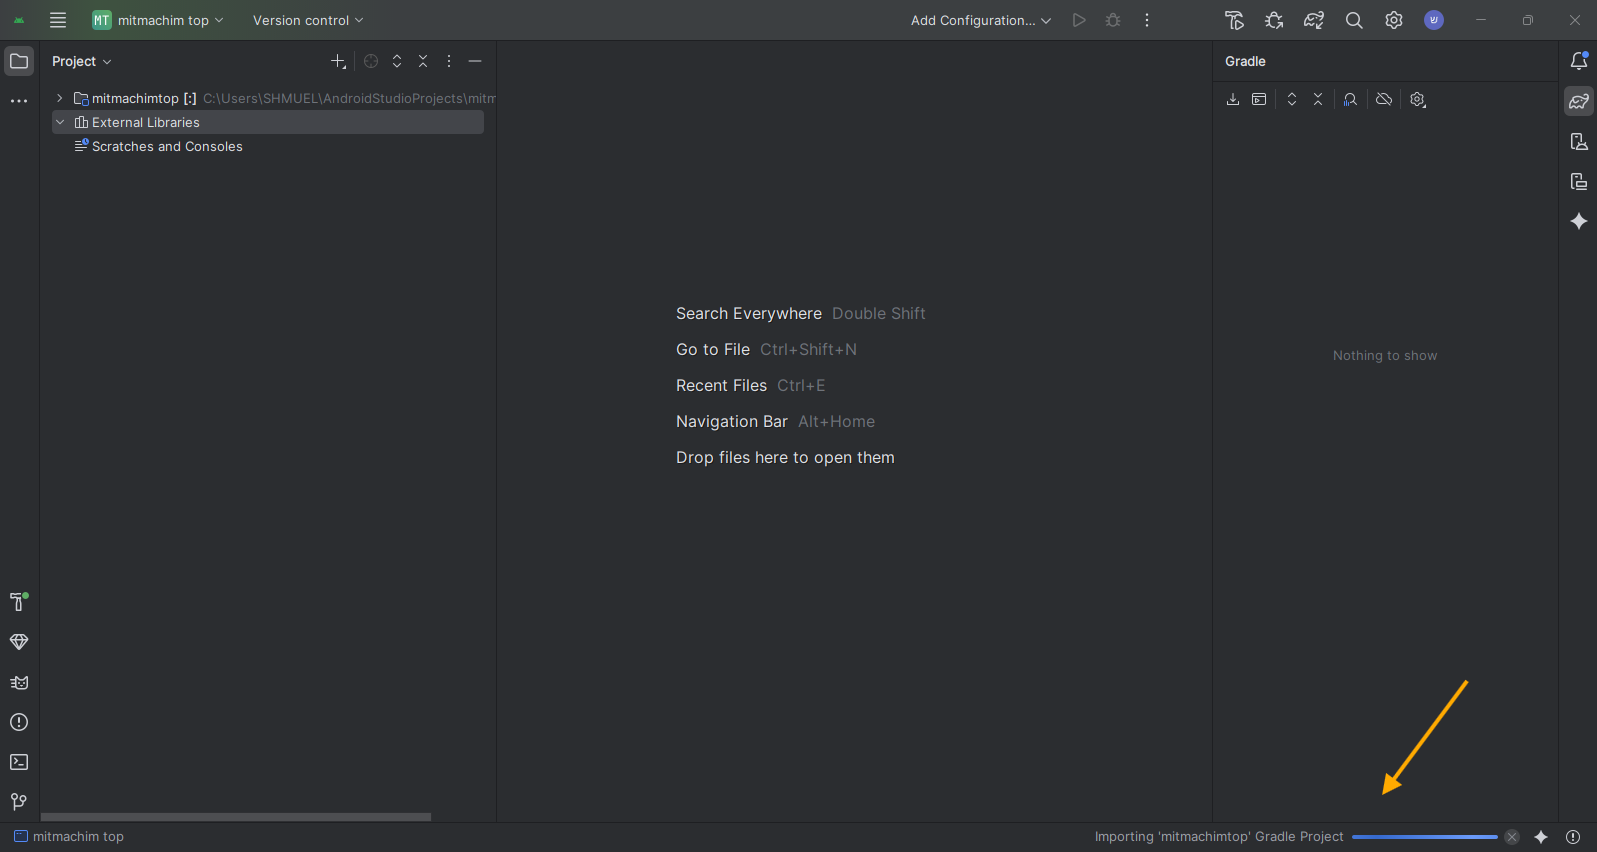This screenshot has height=852, width=1597.
Task: Open the Version control menu
Action: click(307, 20)
